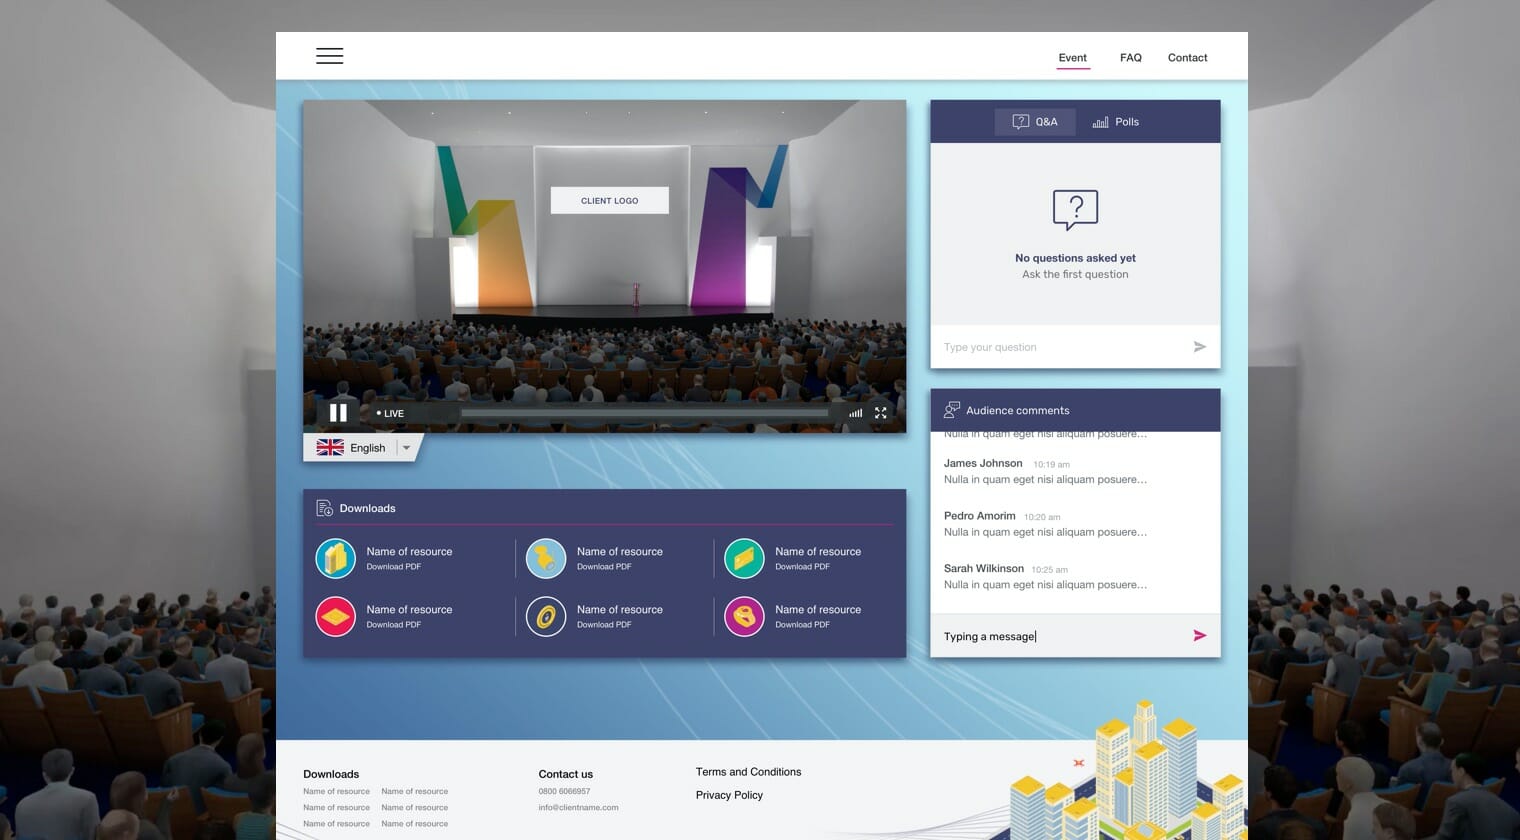The height and width of the screenshot is (840, 1520).
Task: Send the question with the grey arrow
Action: 1200,347
